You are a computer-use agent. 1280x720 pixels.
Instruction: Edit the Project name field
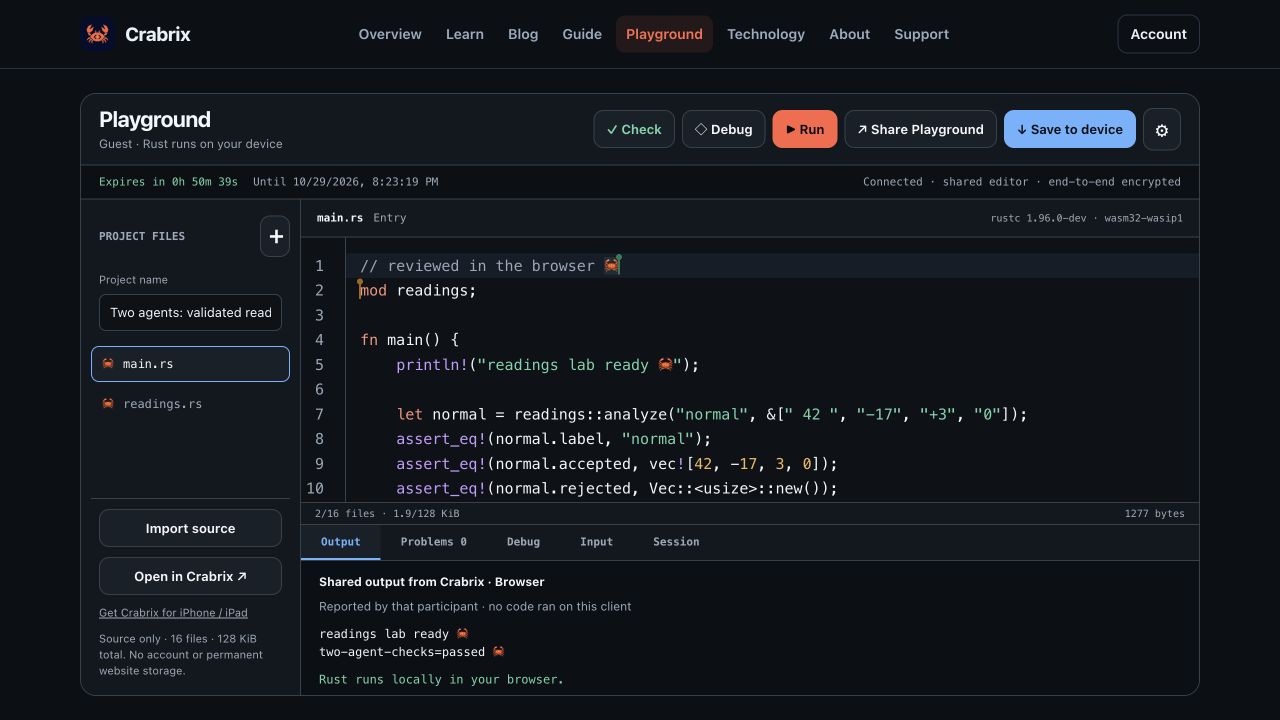[x=190, y=312]
